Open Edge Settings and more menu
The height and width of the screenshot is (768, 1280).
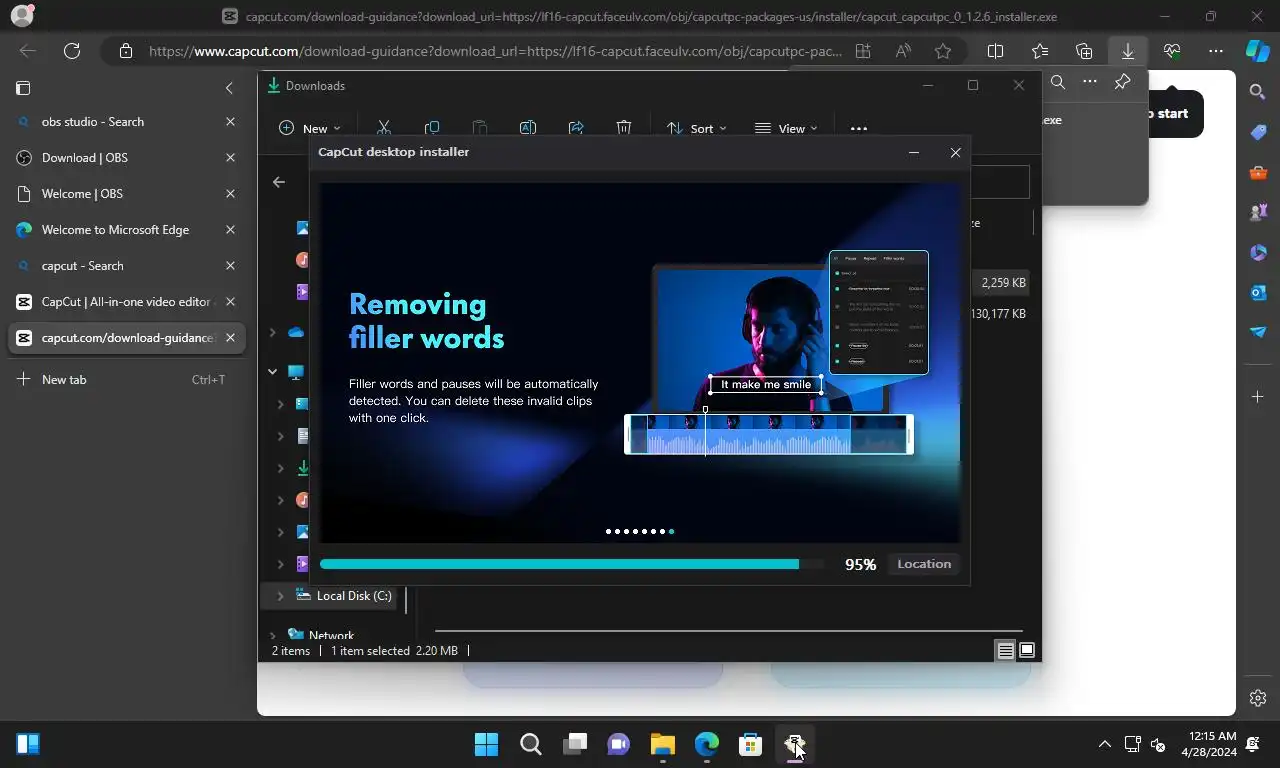(1216, 51)
